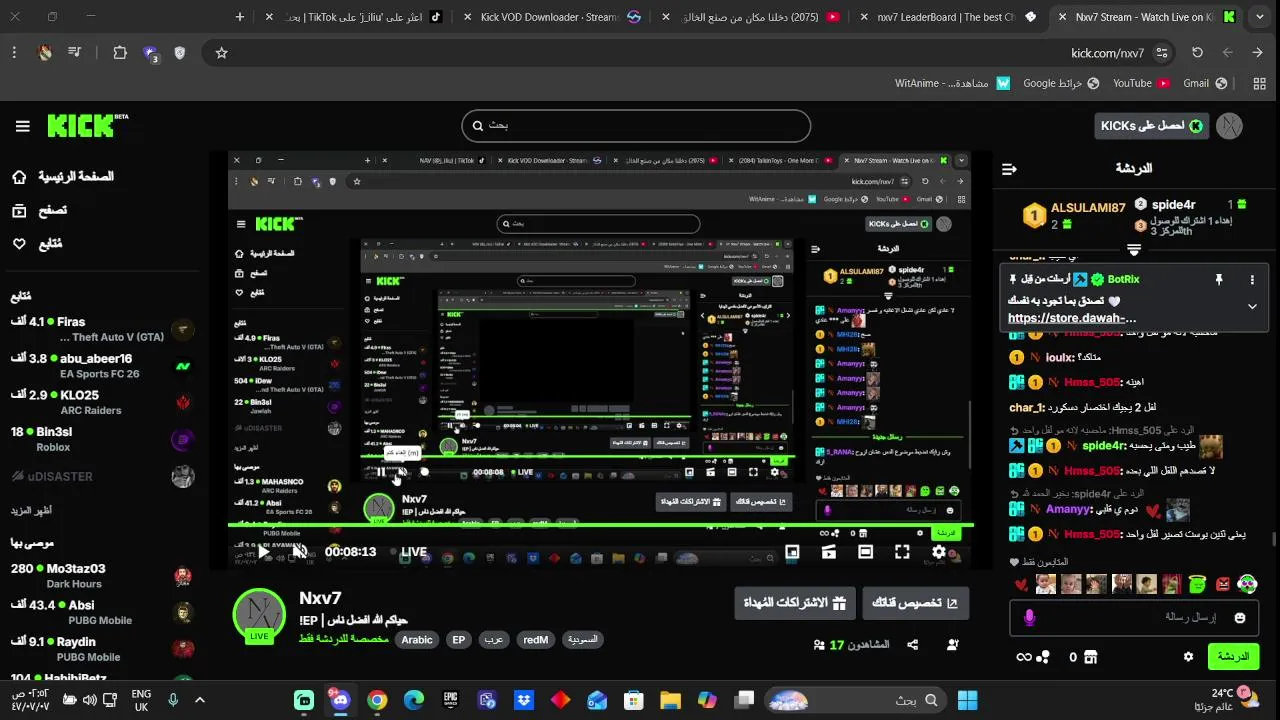Open the user profile avatar menu
The width and height of the screenshot is (1280, 720).
[1229, 126]
